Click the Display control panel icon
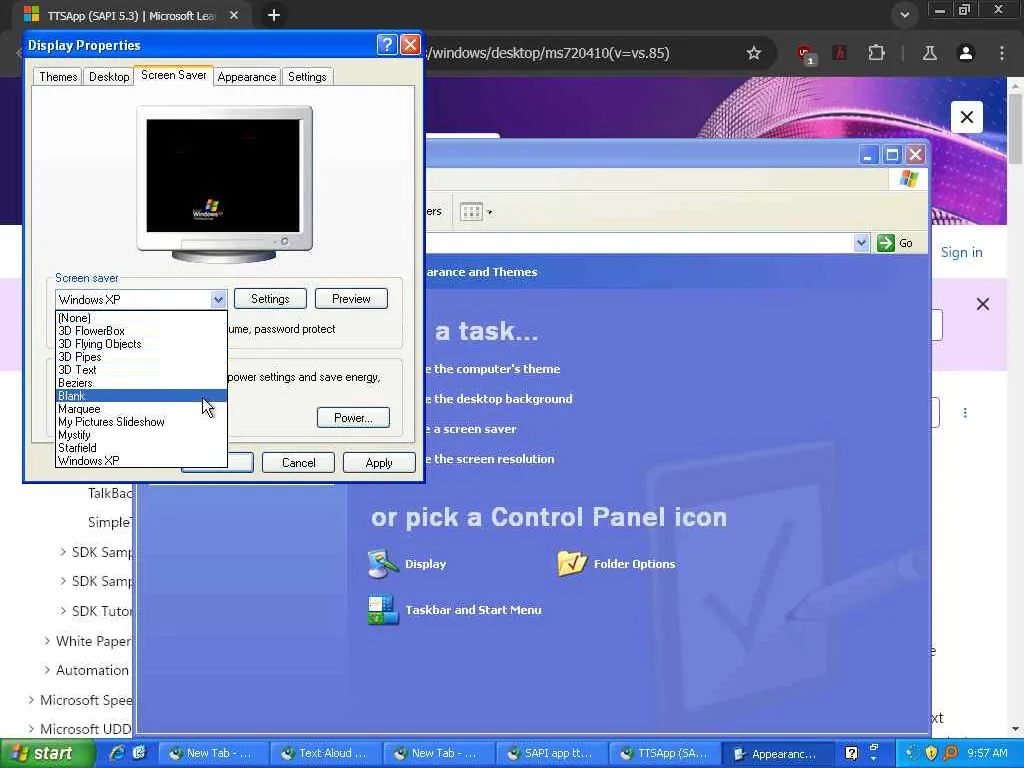 (x=383, y=564)
